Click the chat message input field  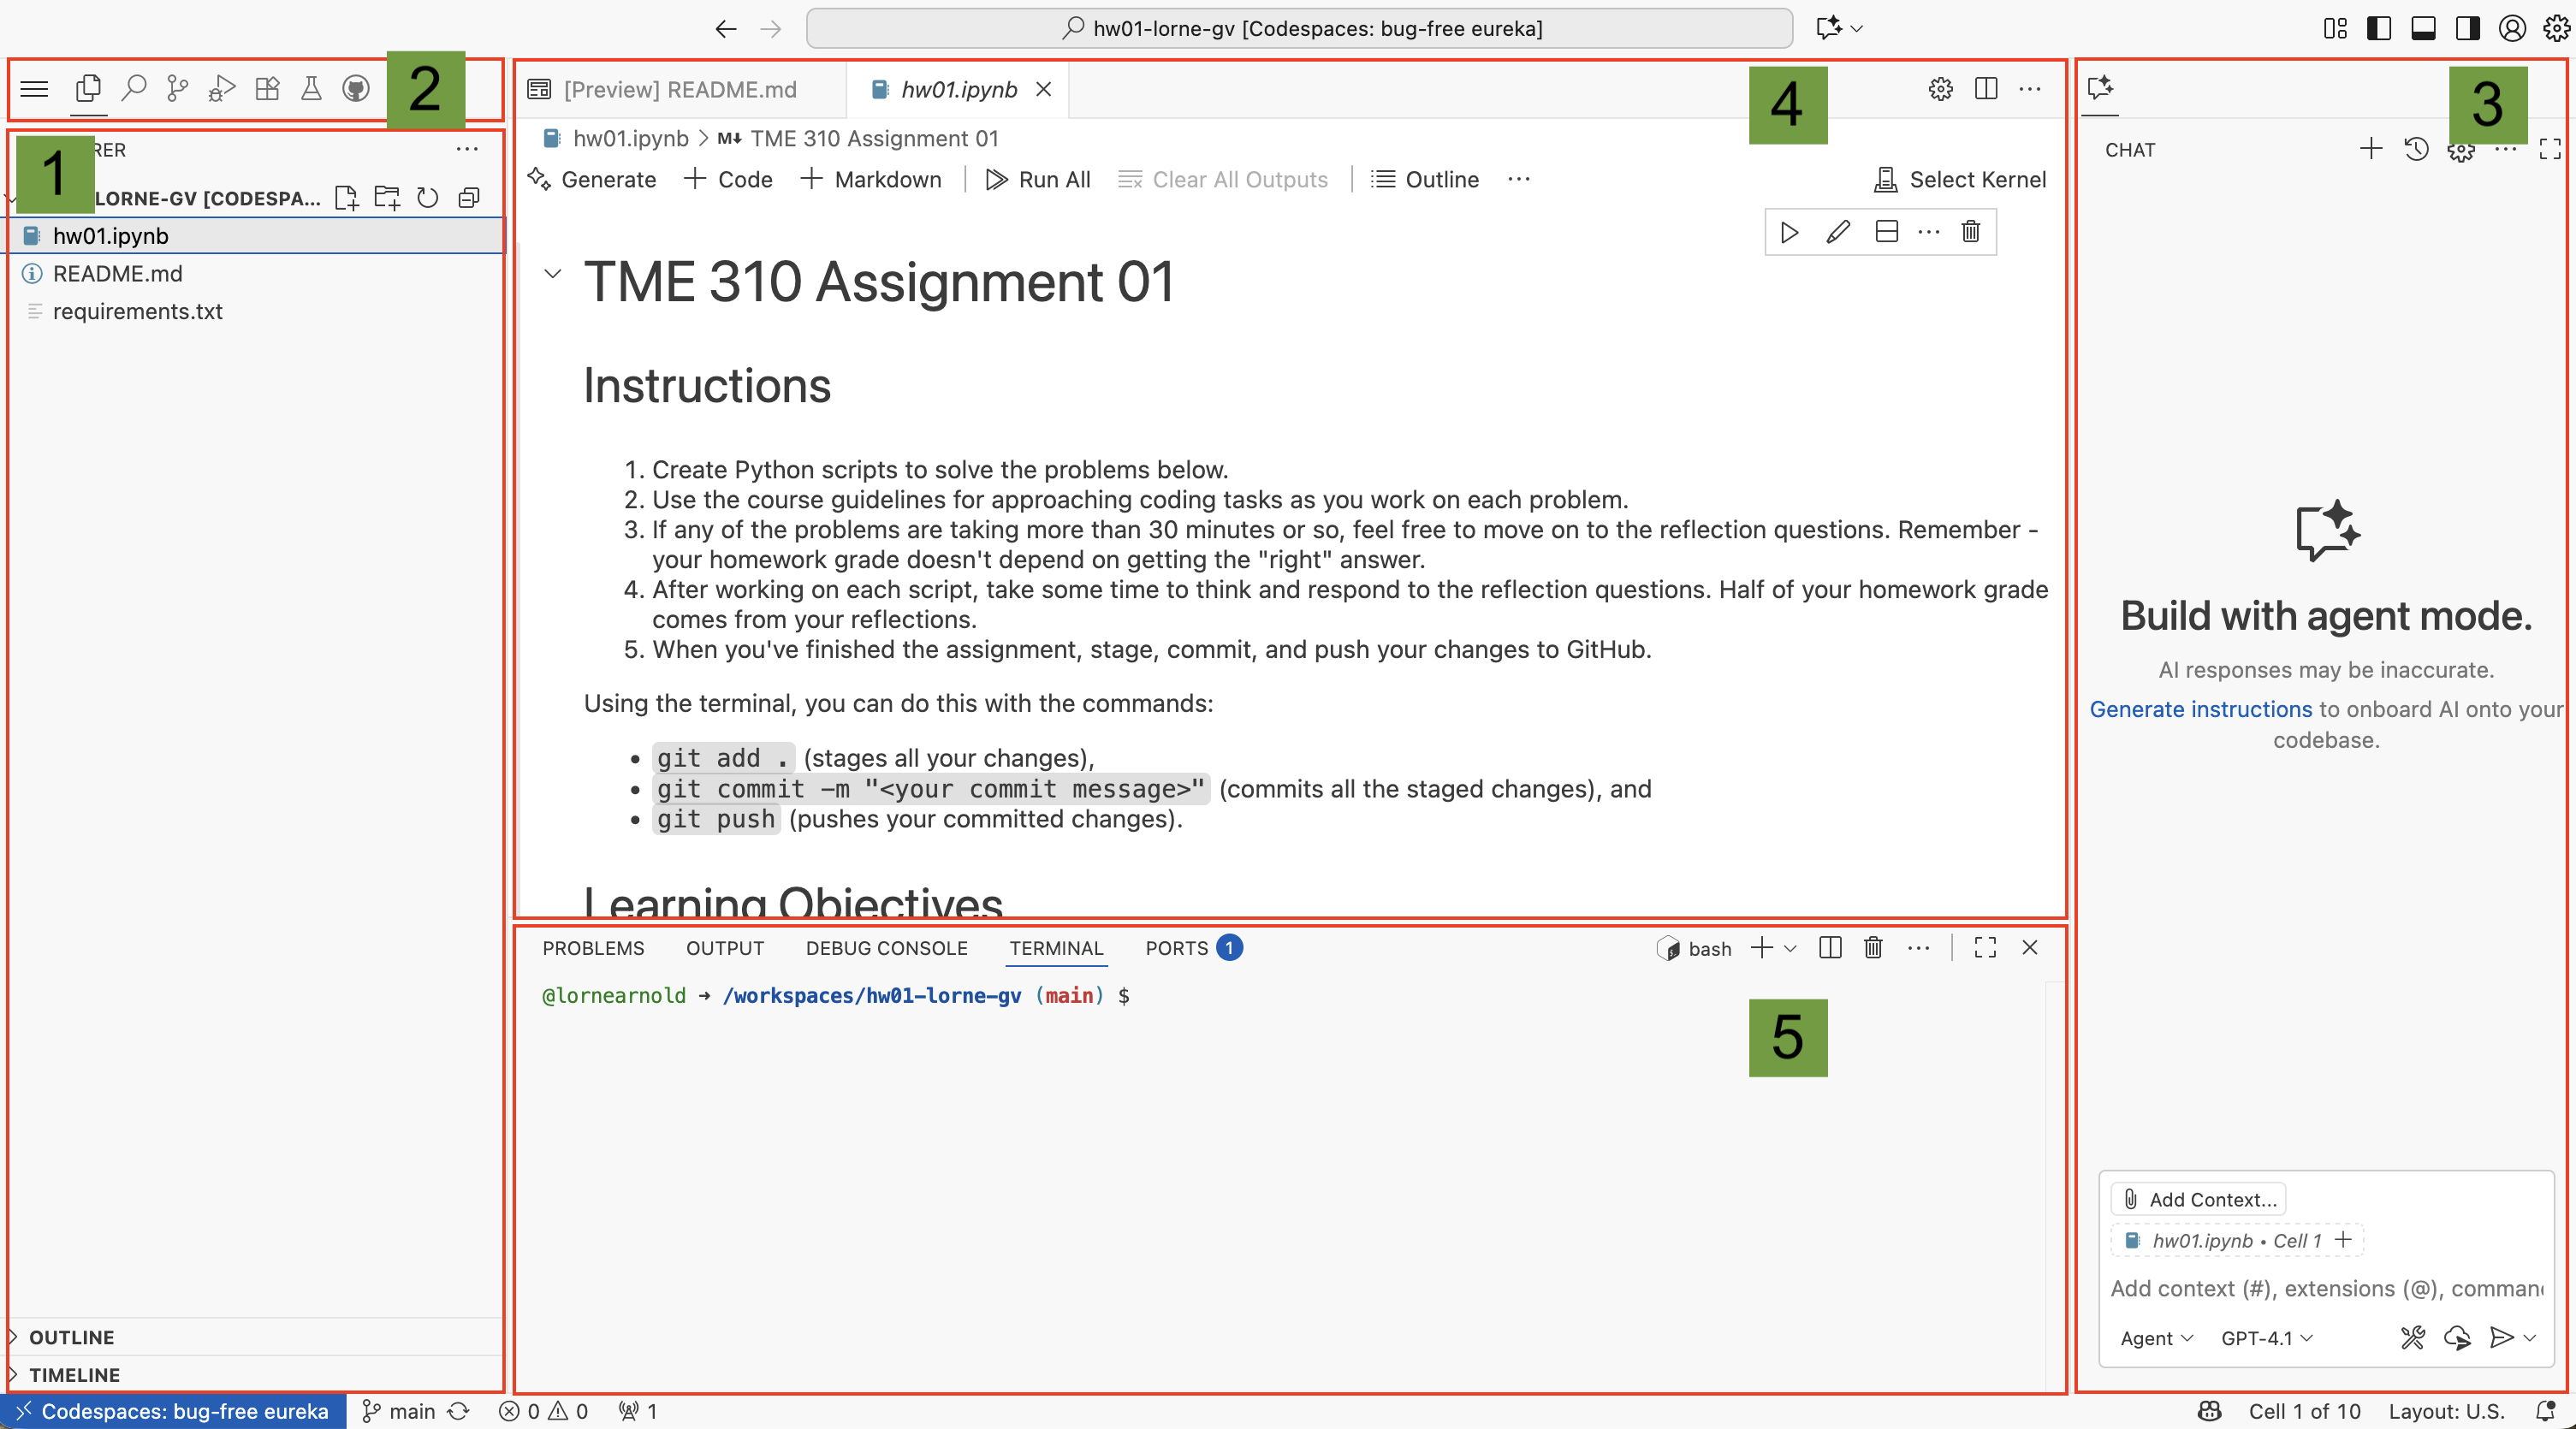(2324, 1288)
